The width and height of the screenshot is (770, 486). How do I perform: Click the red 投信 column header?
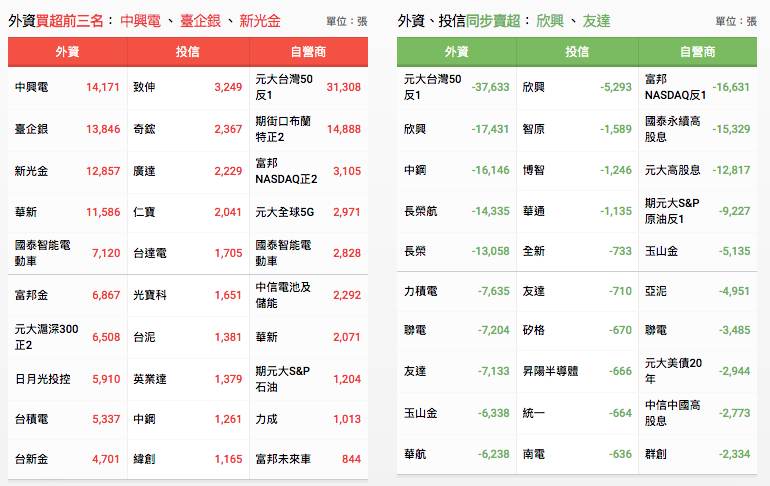188,52
